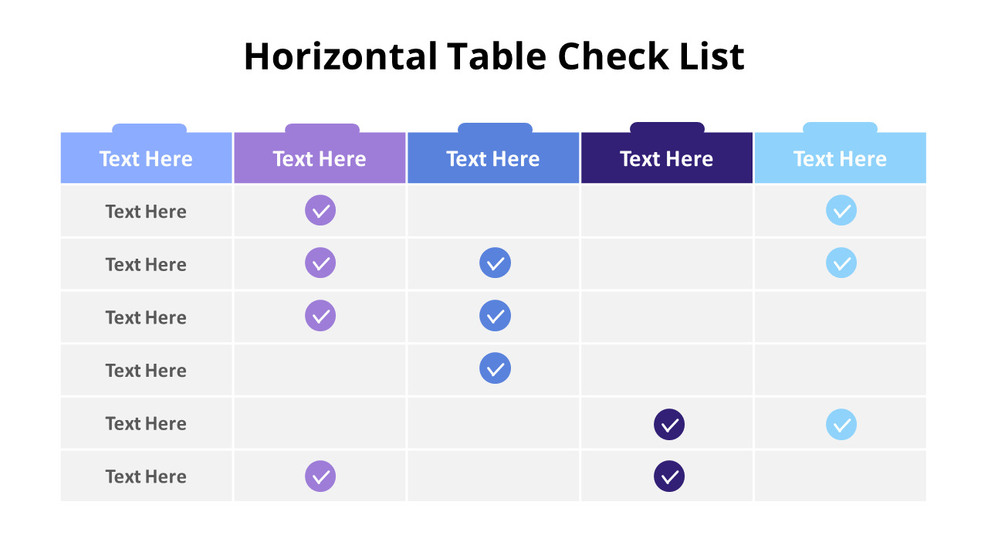Toggle the light blue checkmark in the second row
Screen dimensions: 988x556
pos(841,264)
